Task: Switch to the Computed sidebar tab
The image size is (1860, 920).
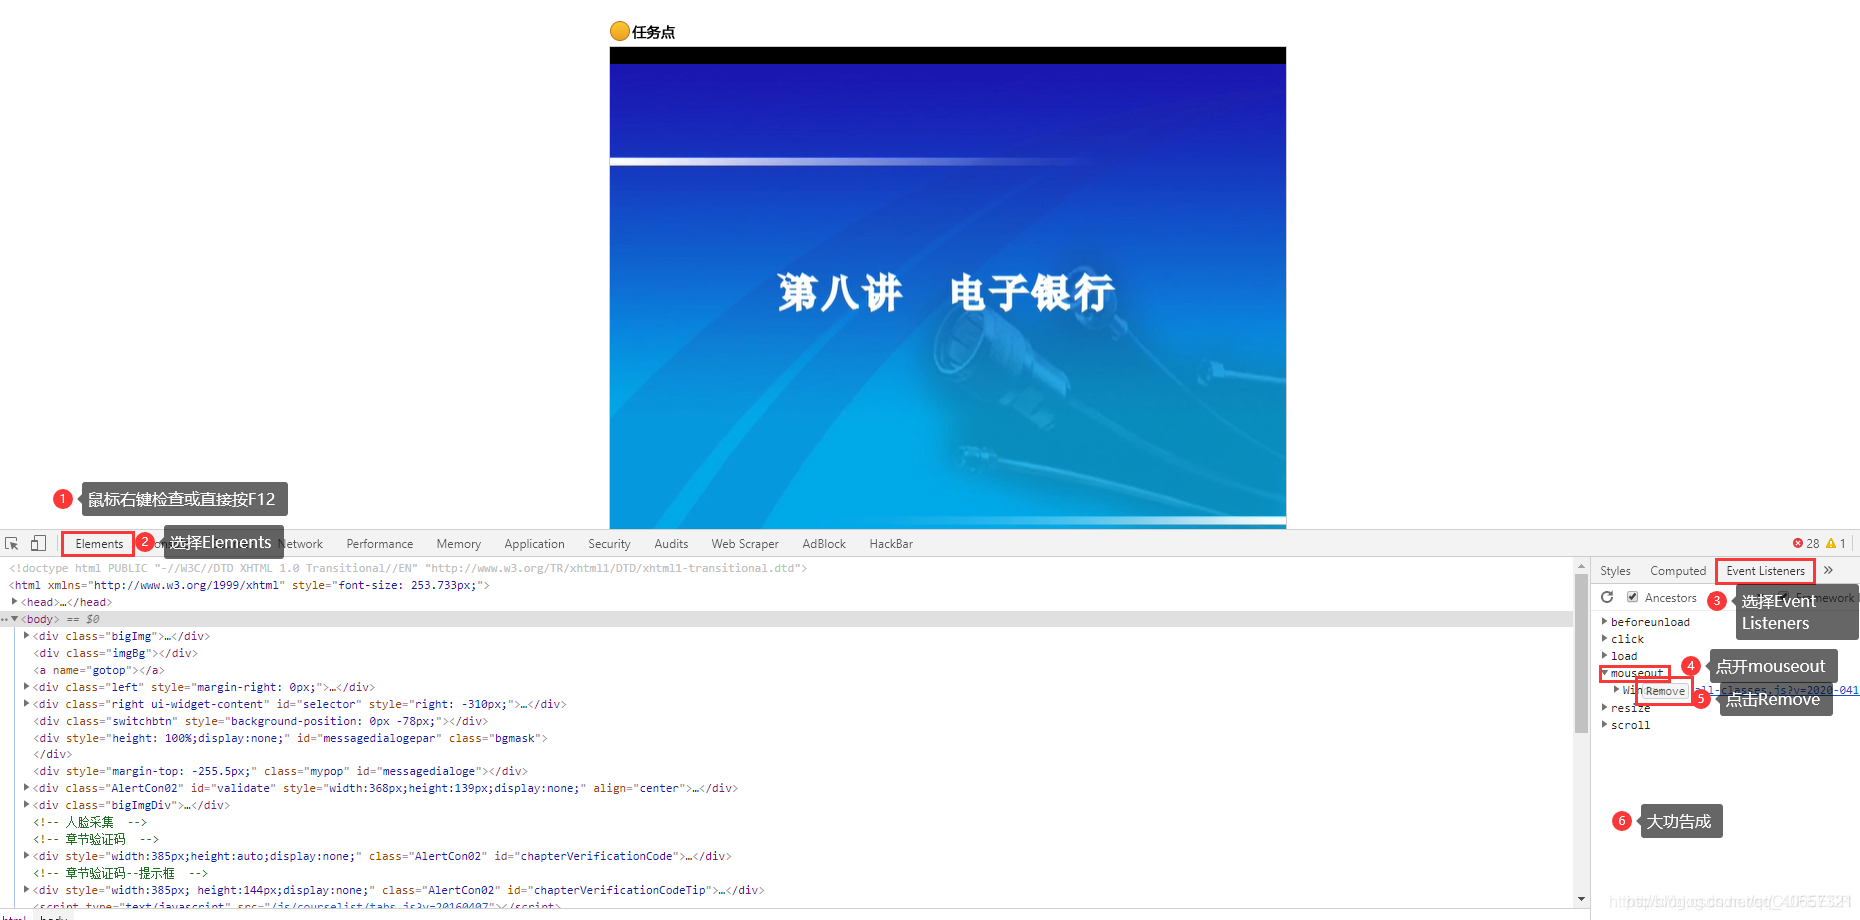Action: point(1678,571)
